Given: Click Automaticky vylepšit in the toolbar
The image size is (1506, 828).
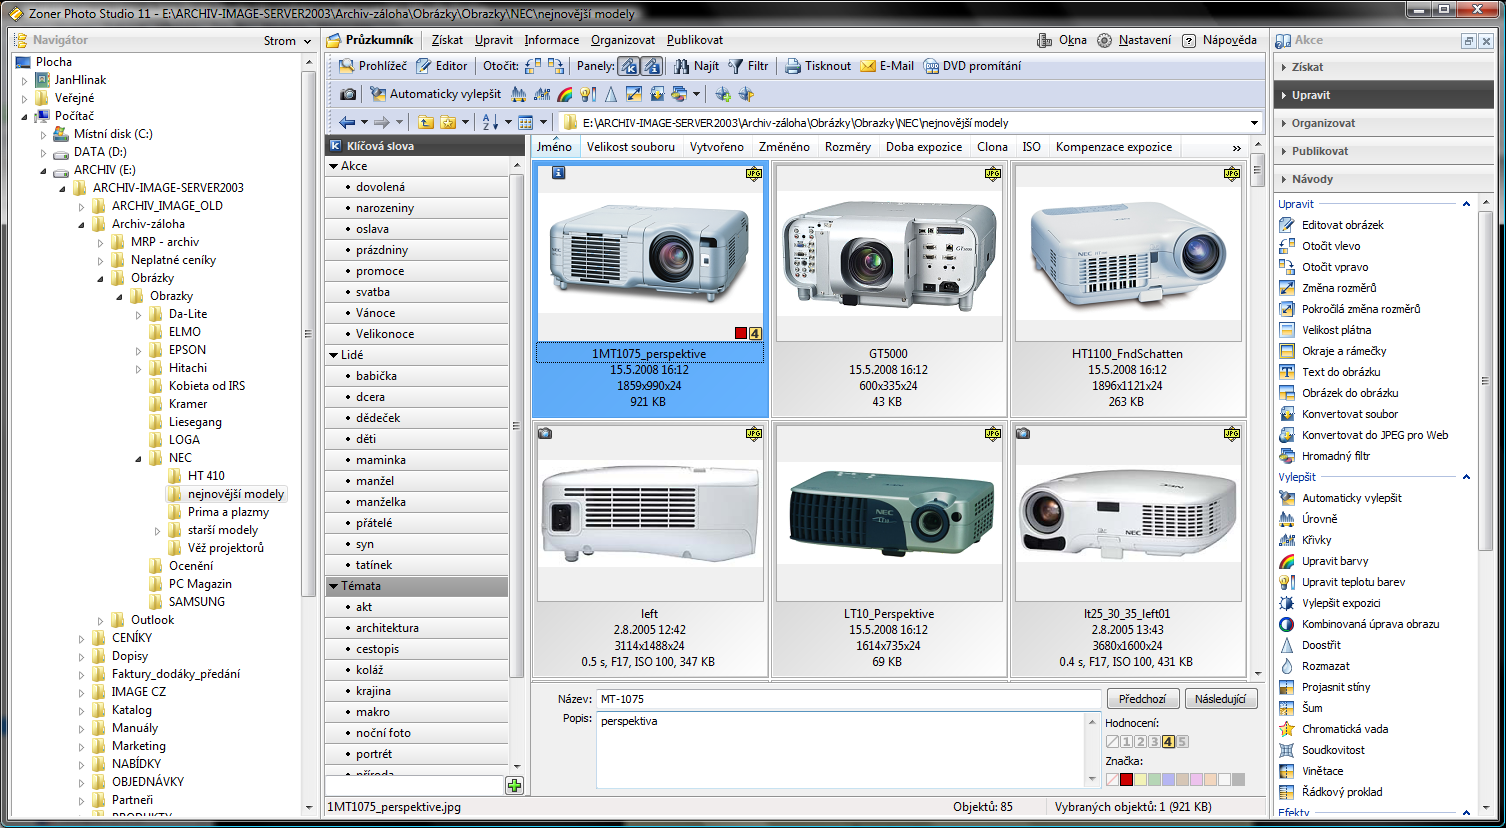Looking at the screenshot, I should (436, 94).
